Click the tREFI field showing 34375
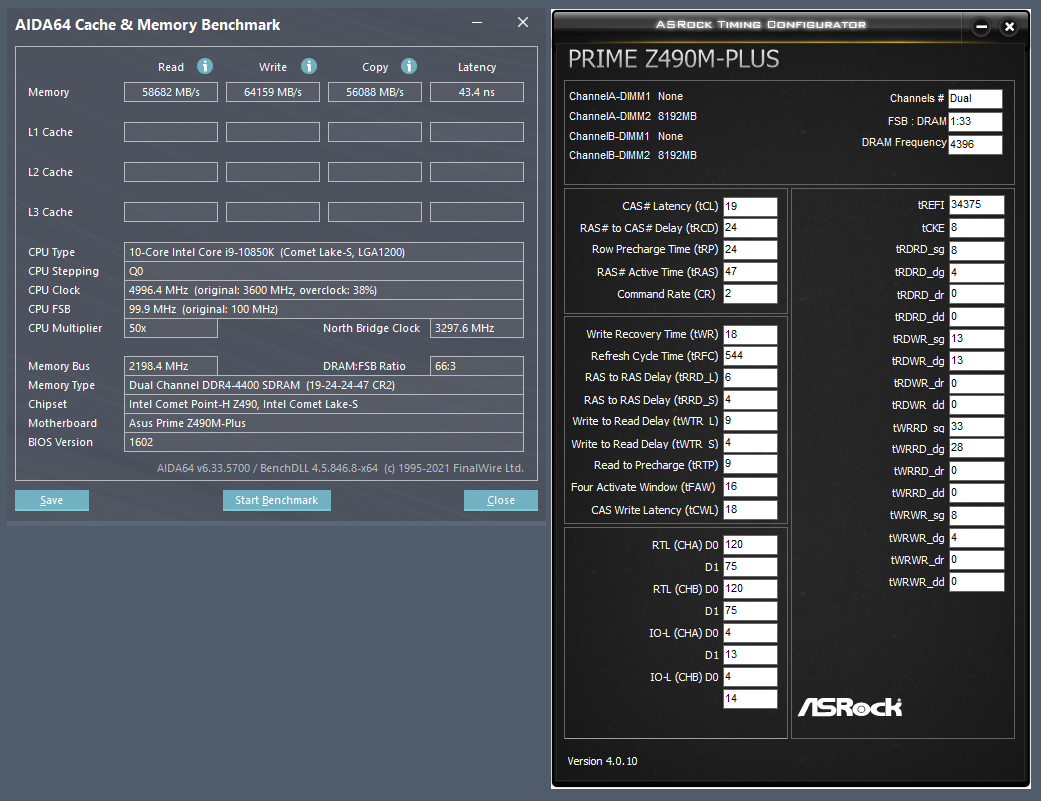This screenshot has height=801, width=1041. (977, 204)
